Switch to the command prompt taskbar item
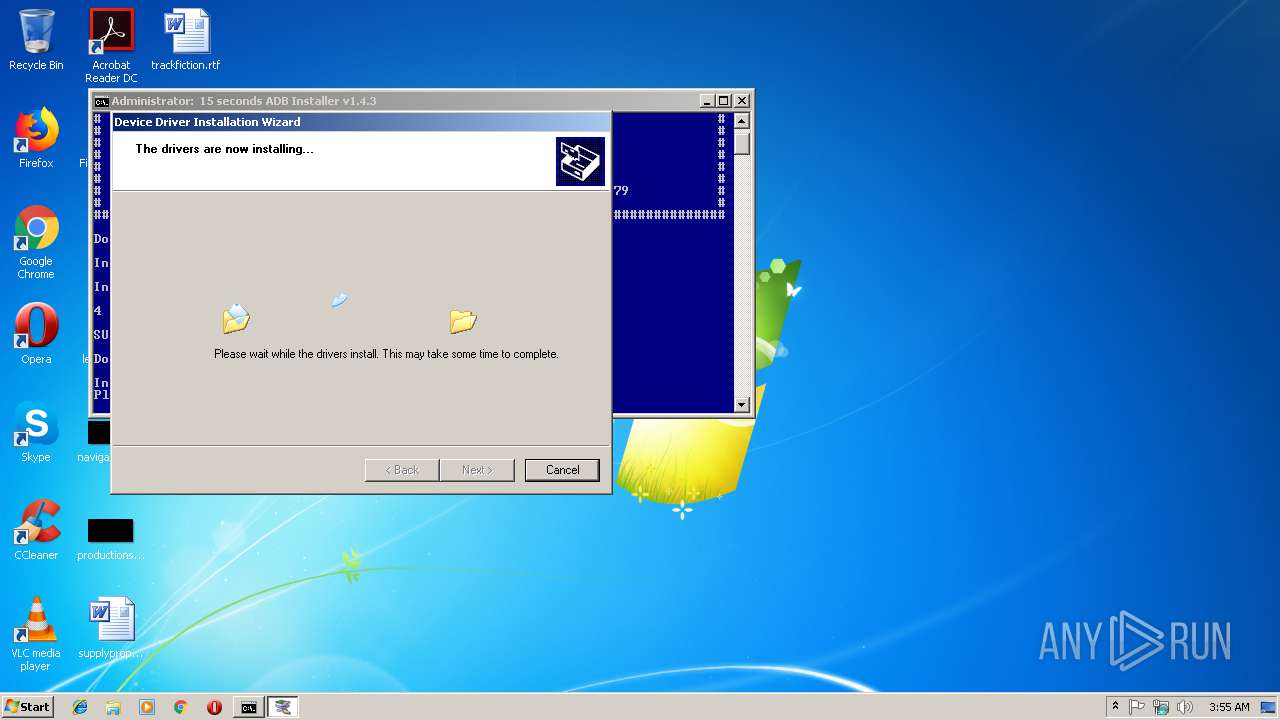Image resolution: width=1280 pixels, height=720 pixels. pyautogui.click(x=248, y=707)
